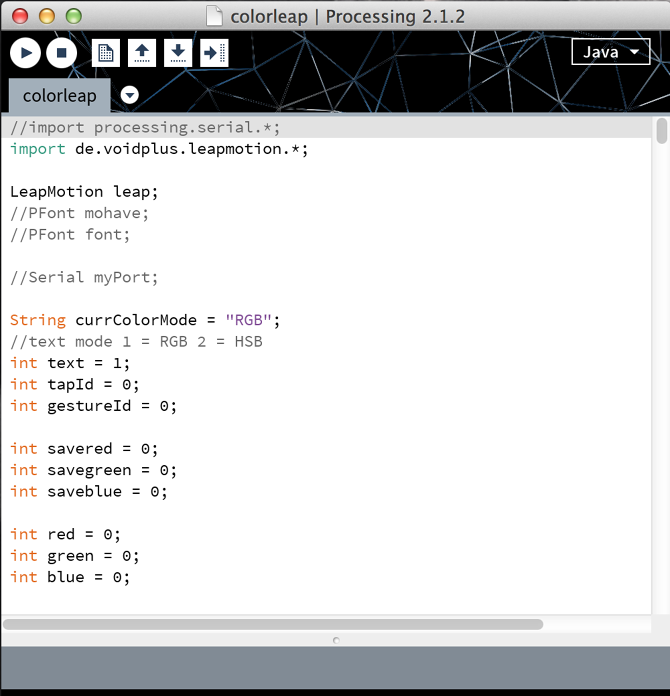
Task: Click the document icon in title bar
Action: (215, 17)
